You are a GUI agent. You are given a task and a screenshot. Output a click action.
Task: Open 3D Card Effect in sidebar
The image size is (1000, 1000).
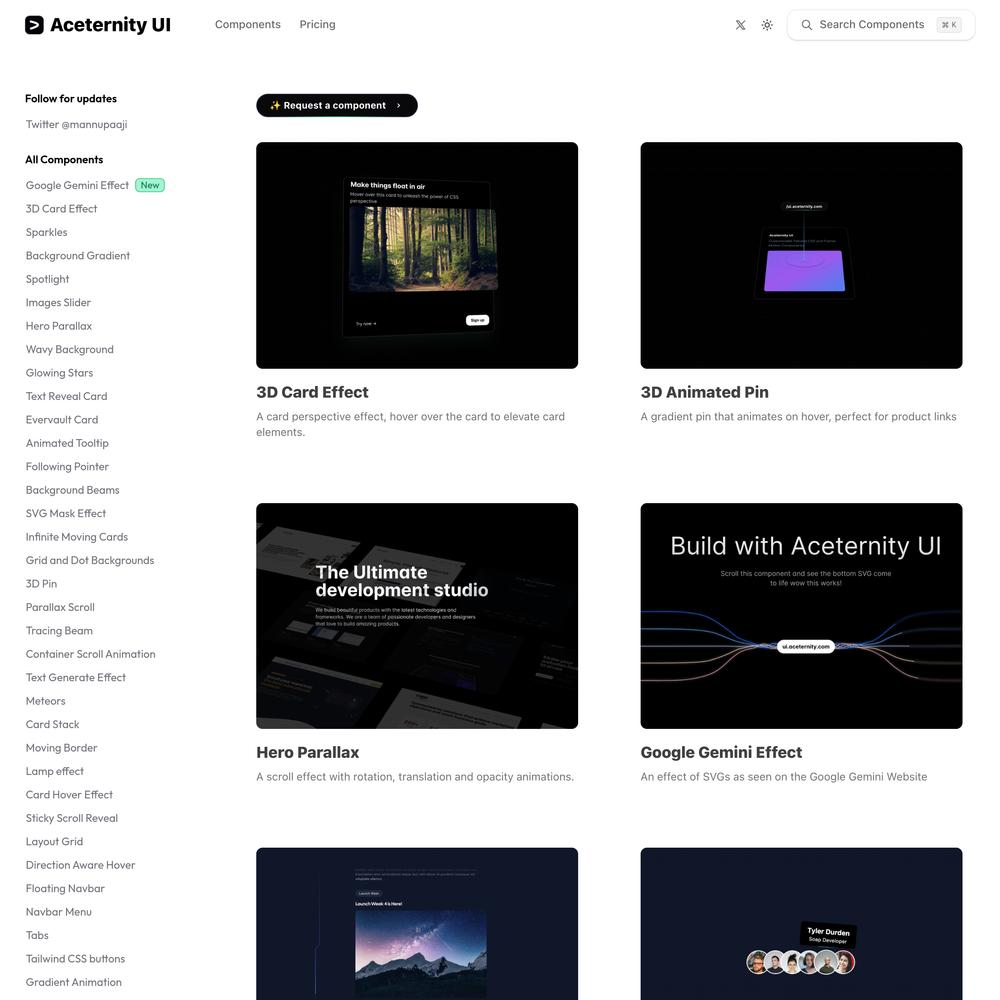point(61,209)
